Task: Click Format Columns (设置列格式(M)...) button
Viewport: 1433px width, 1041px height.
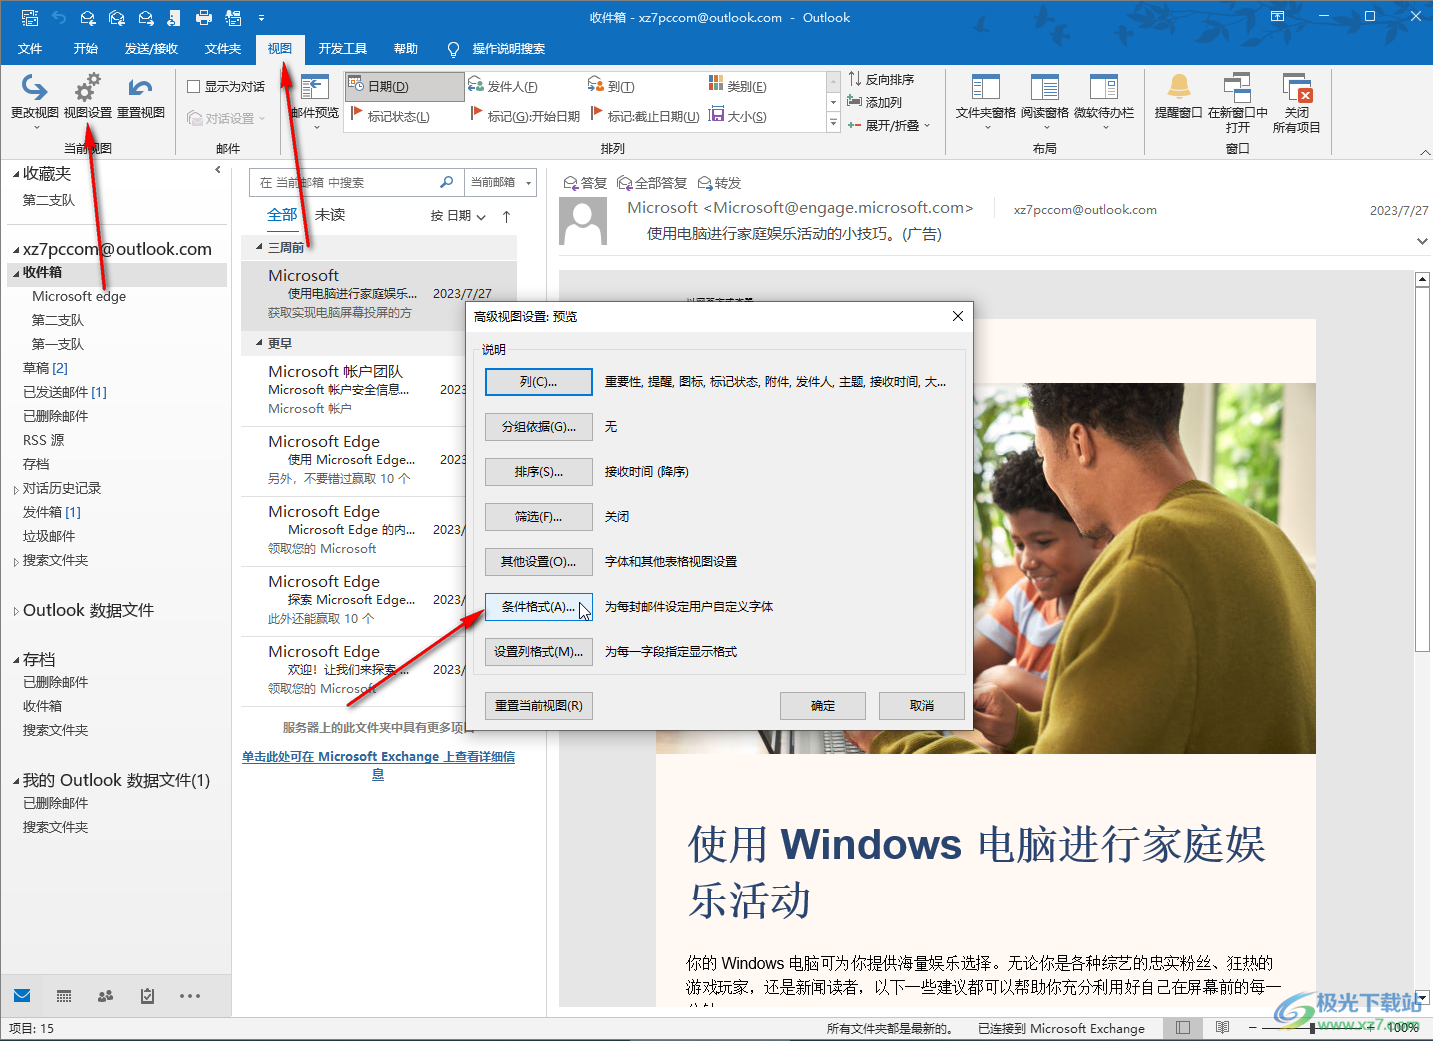Action: click(x=539, y=652)
